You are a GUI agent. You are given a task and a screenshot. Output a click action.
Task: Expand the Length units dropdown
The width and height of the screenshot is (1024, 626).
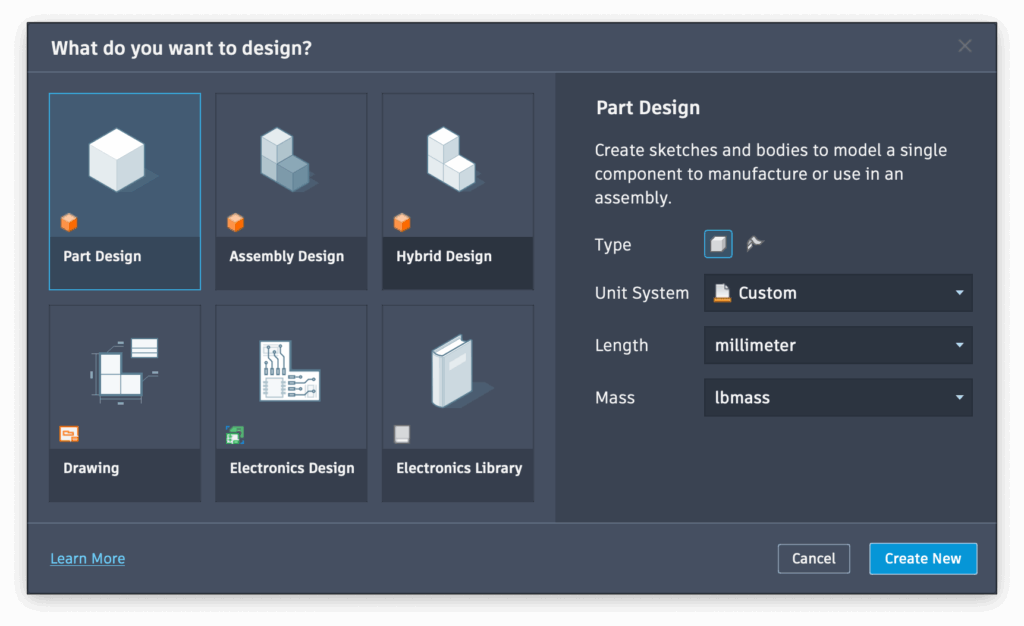pos(838,345)
